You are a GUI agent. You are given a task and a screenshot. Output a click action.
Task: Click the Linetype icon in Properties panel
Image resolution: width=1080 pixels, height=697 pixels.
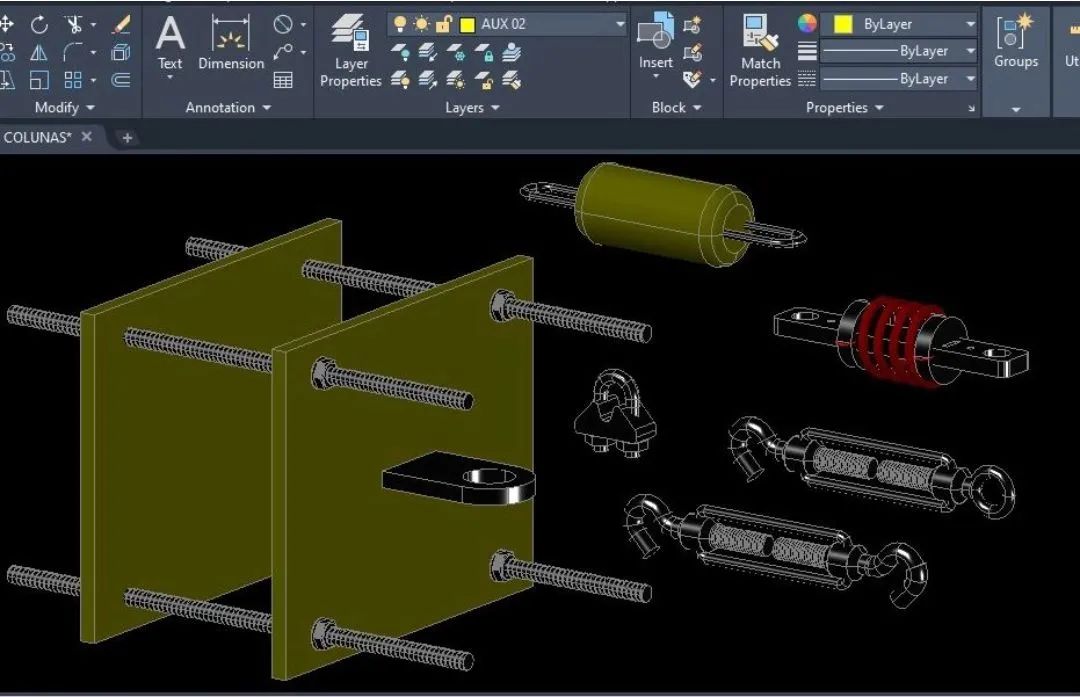click(807, 79)
